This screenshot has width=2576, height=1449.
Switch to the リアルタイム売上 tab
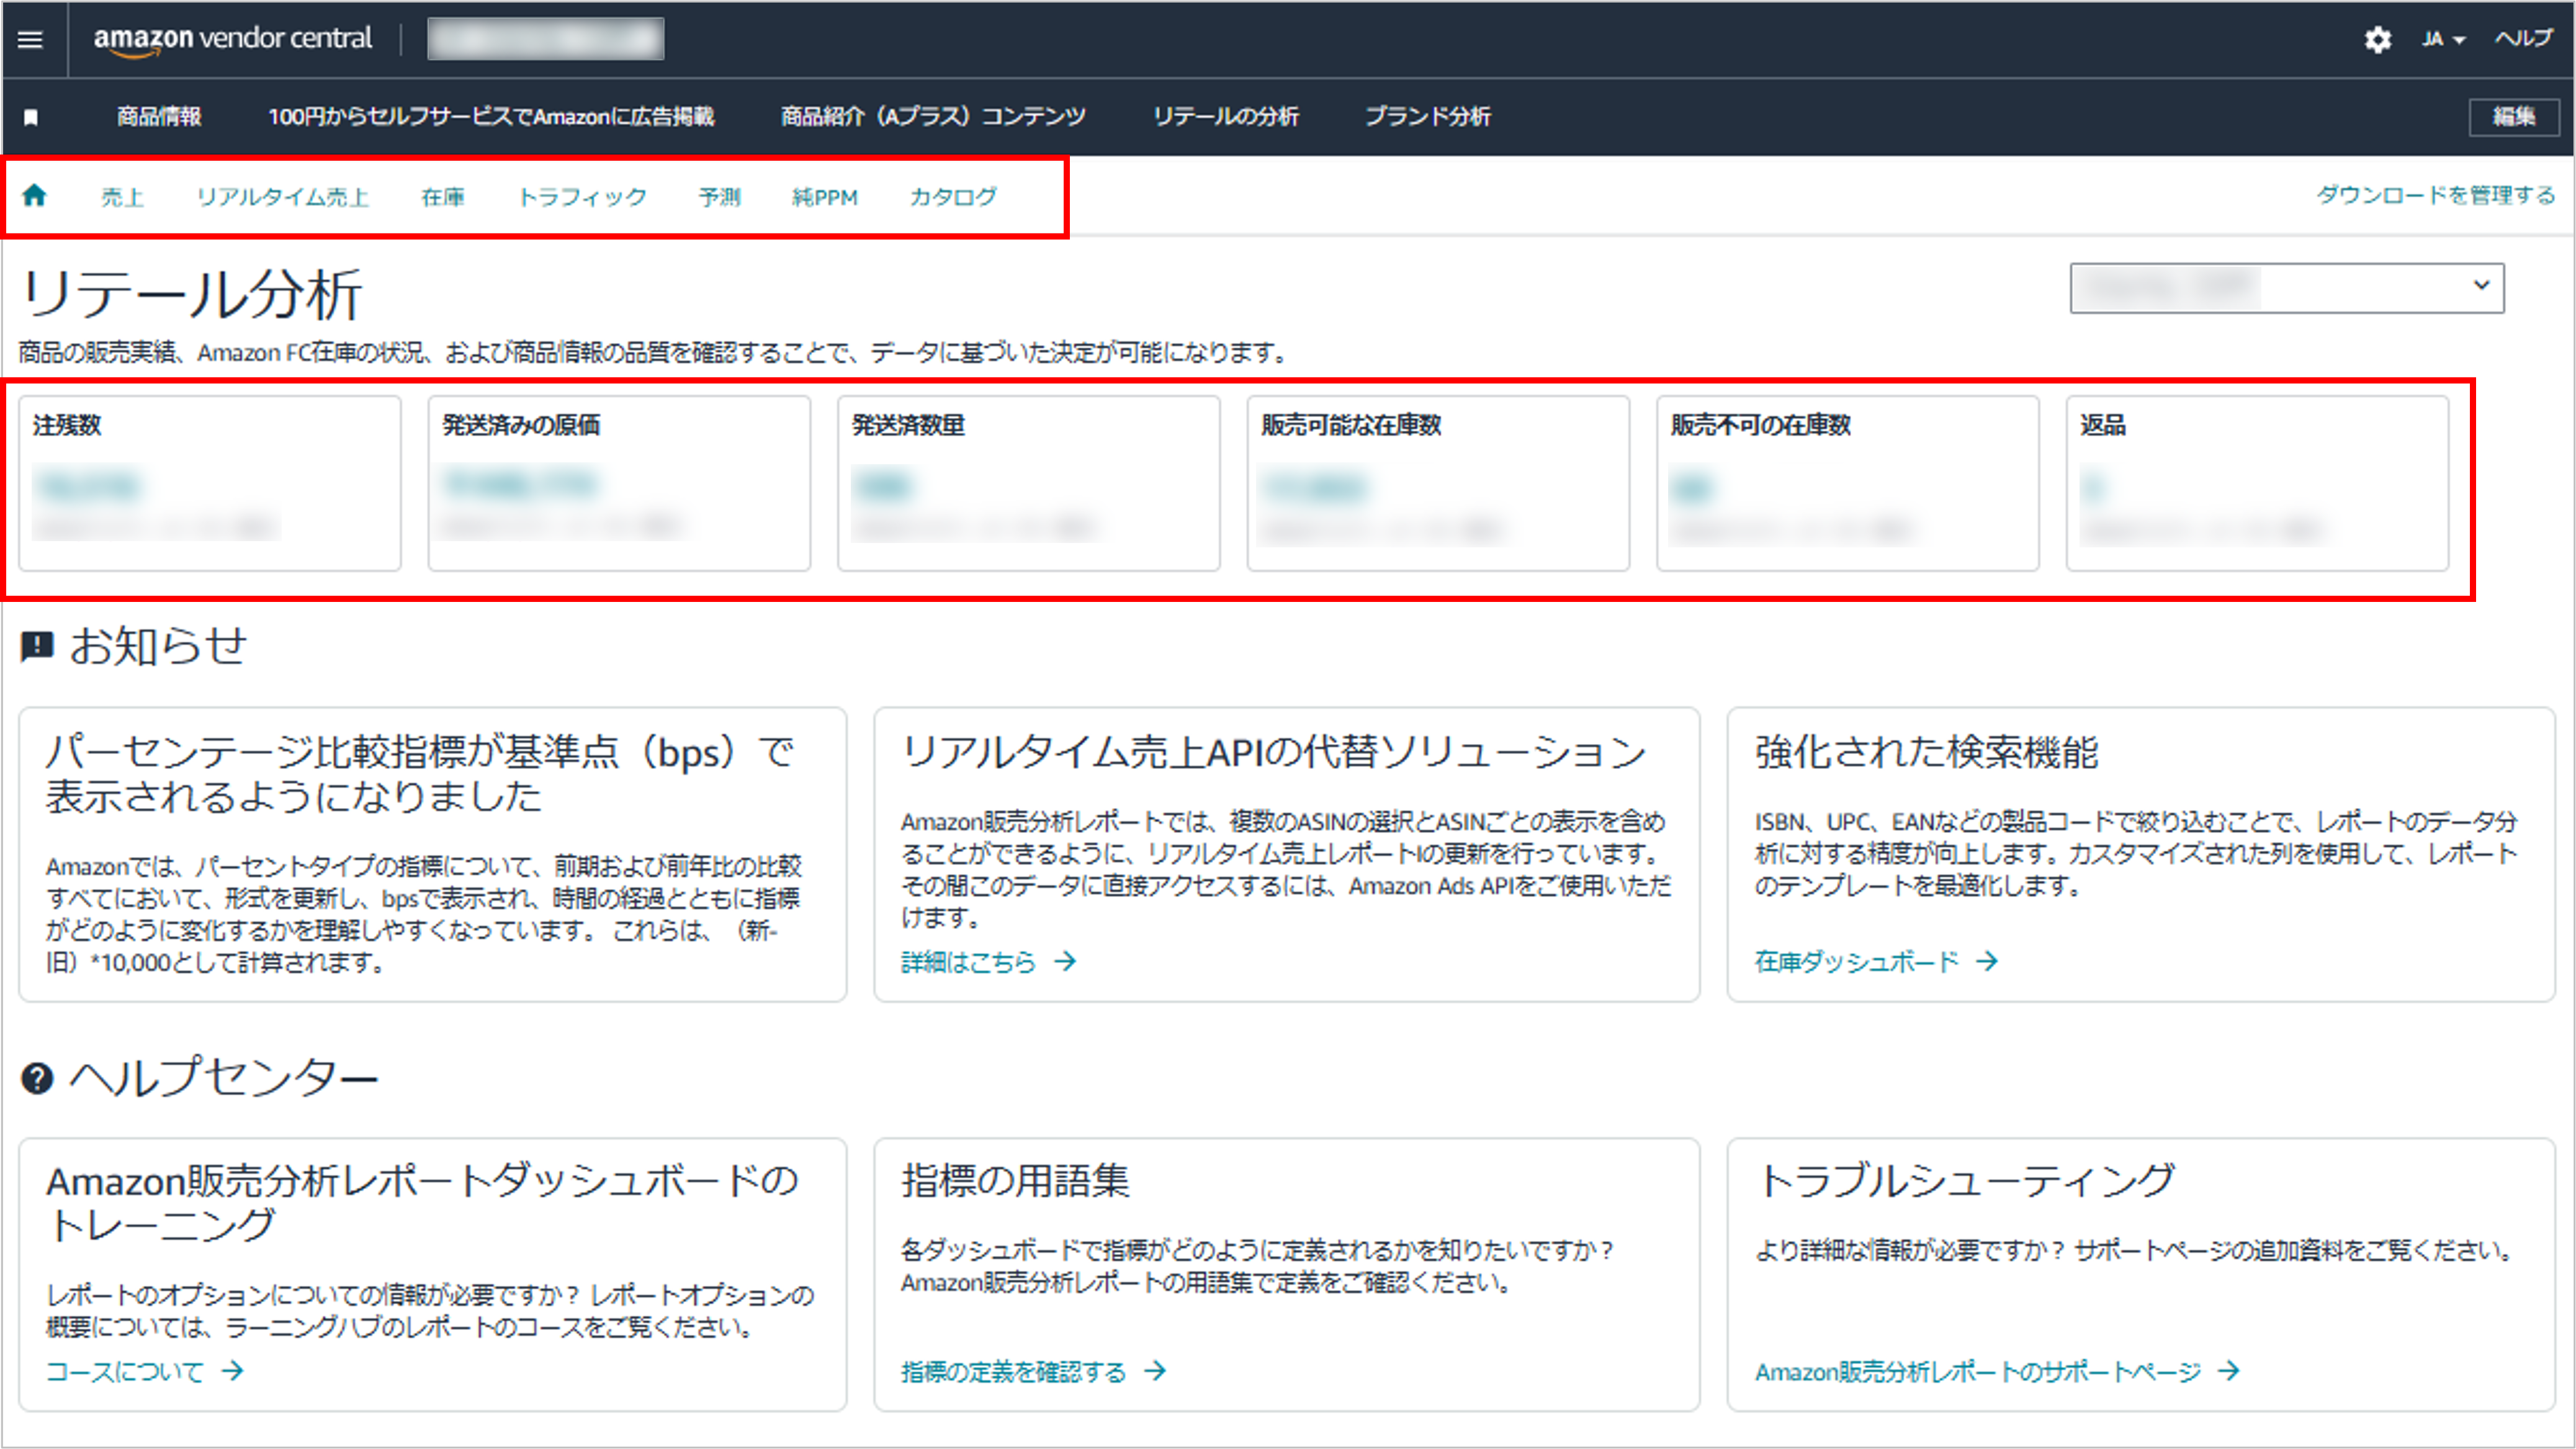283,197
